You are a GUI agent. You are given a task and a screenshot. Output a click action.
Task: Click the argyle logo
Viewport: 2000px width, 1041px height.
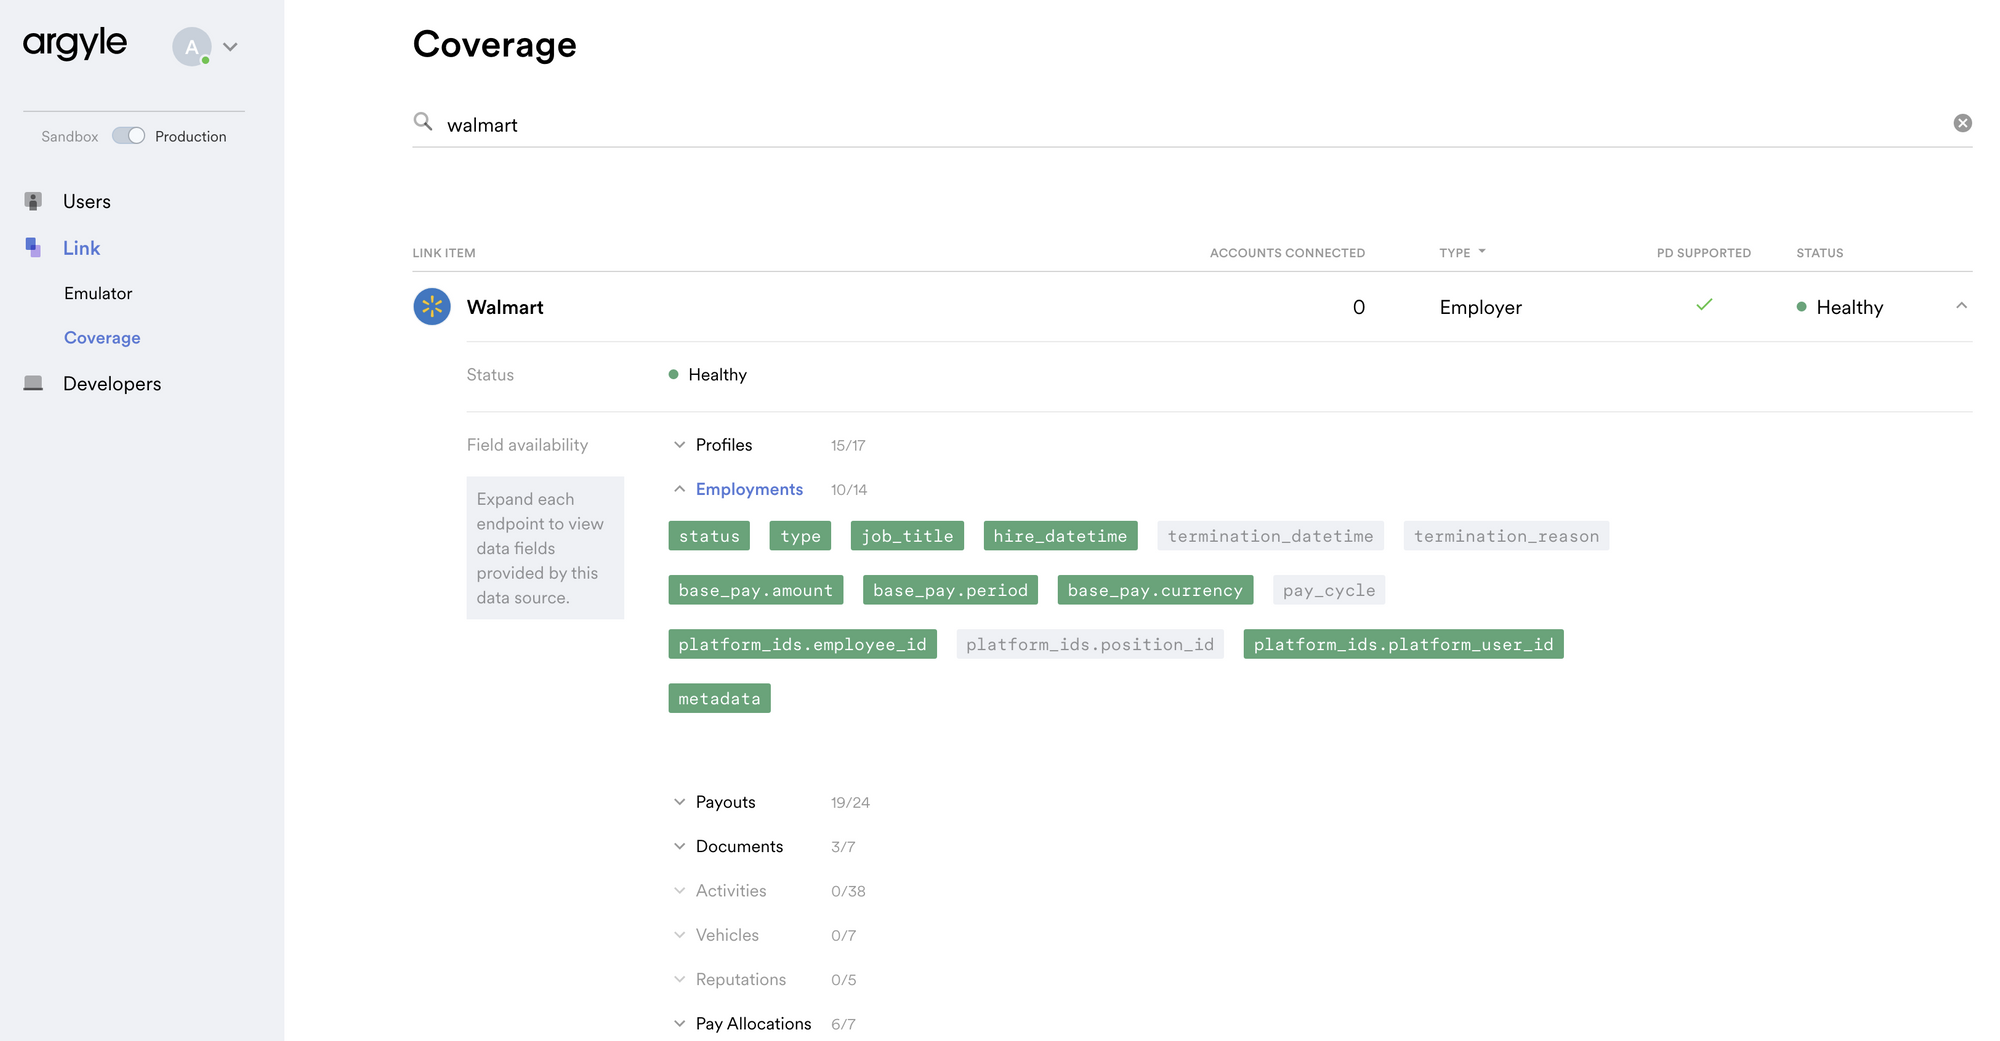click(75, 44)
